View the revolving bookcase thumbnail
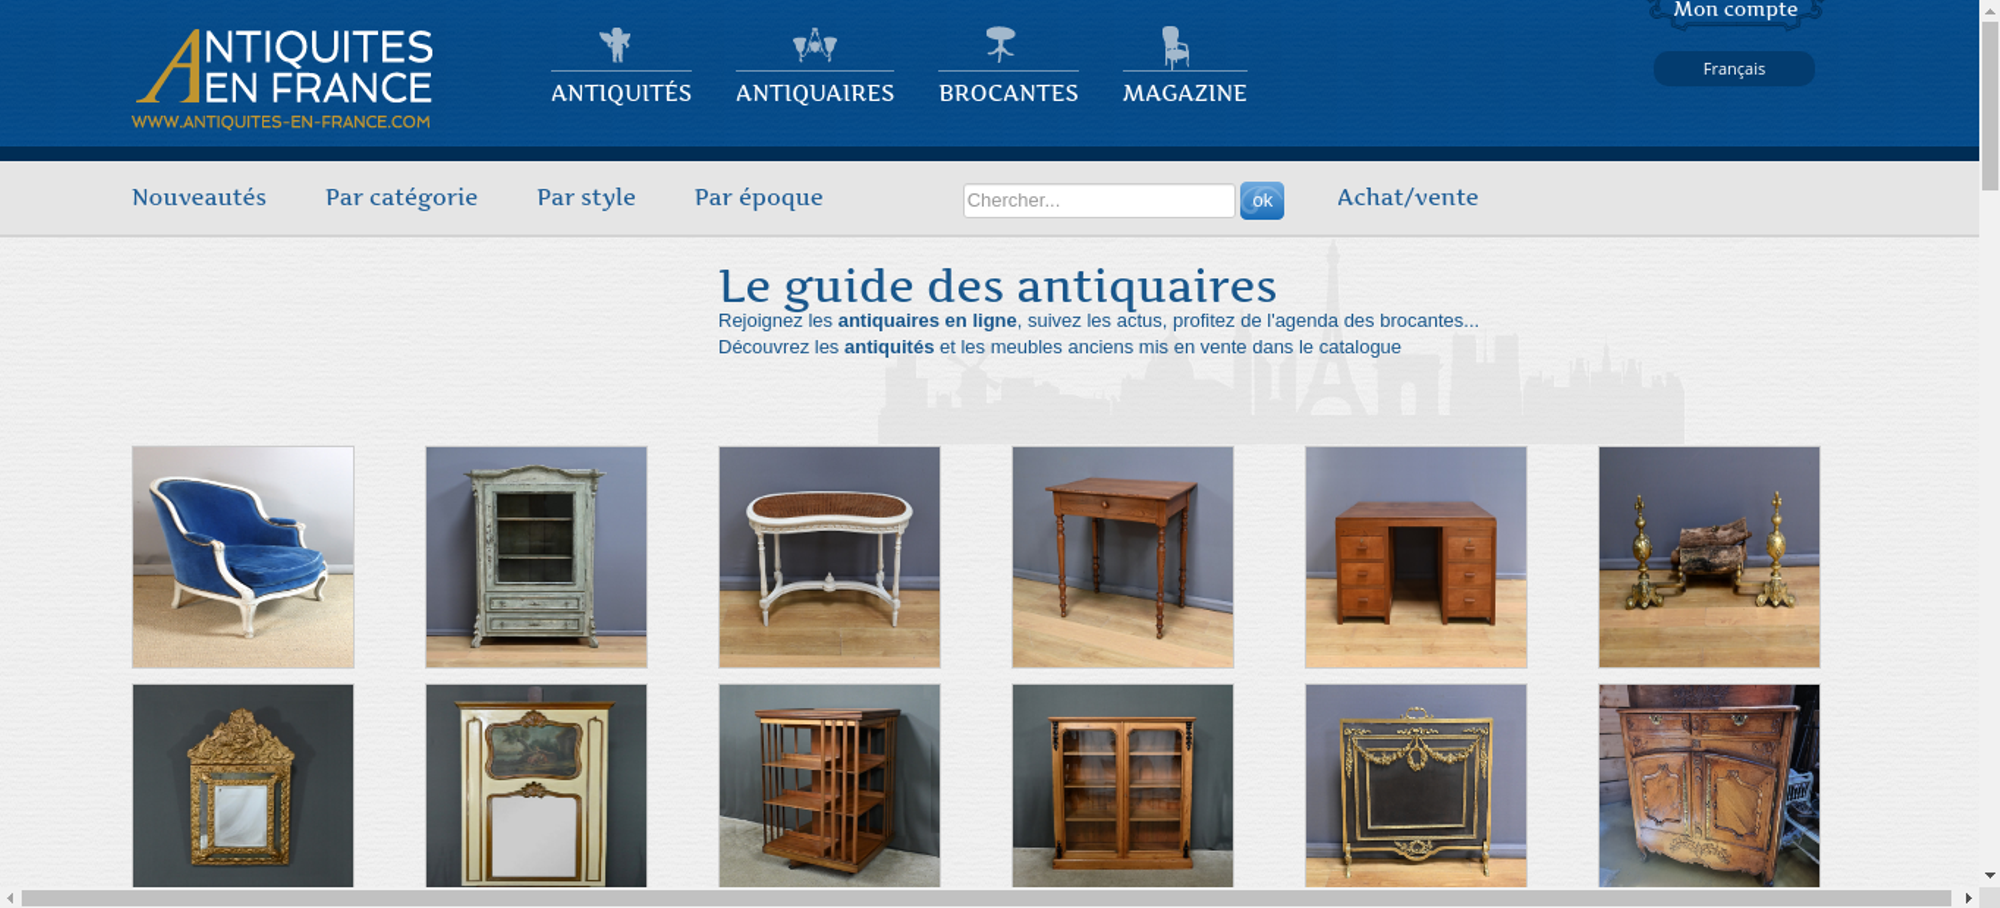 [829, 785]
